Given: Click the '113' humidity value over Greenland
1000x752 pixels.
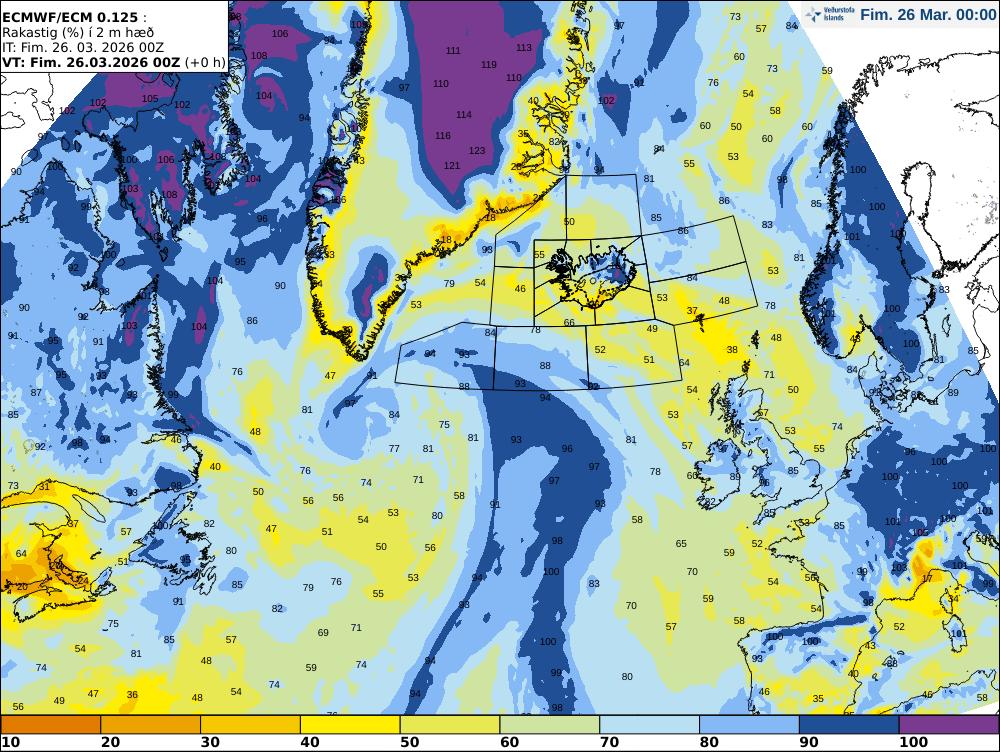Looking at the screenshot, I should coord(524,48).
